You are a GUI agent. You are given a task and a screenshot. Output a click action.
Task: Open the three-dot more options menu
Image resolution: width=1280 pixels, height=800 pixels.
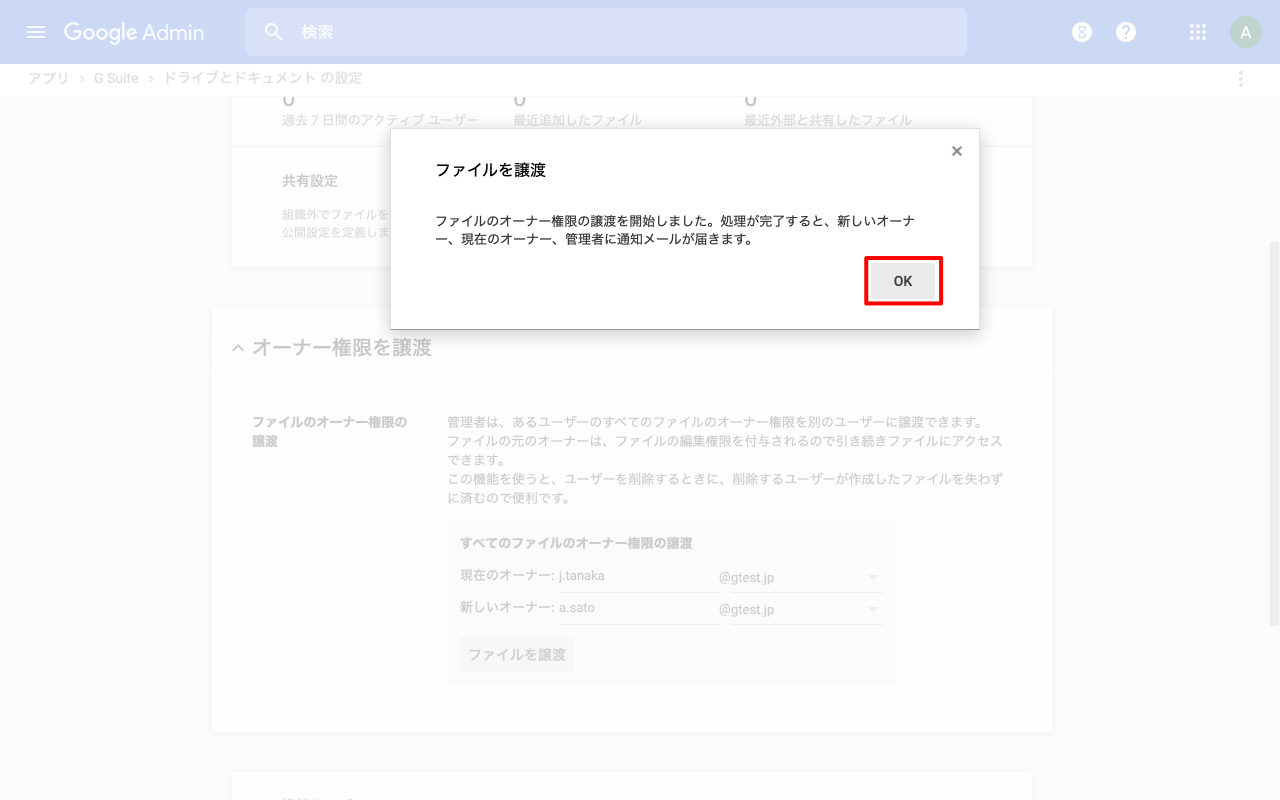[x=1241, y=79]
